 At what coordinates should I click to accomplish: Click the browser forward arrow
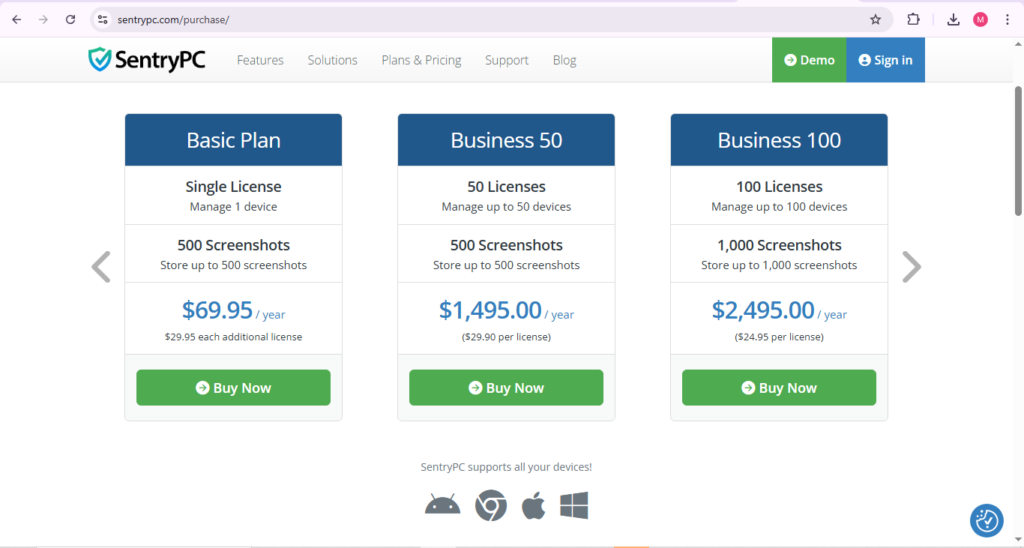point(43,20)
